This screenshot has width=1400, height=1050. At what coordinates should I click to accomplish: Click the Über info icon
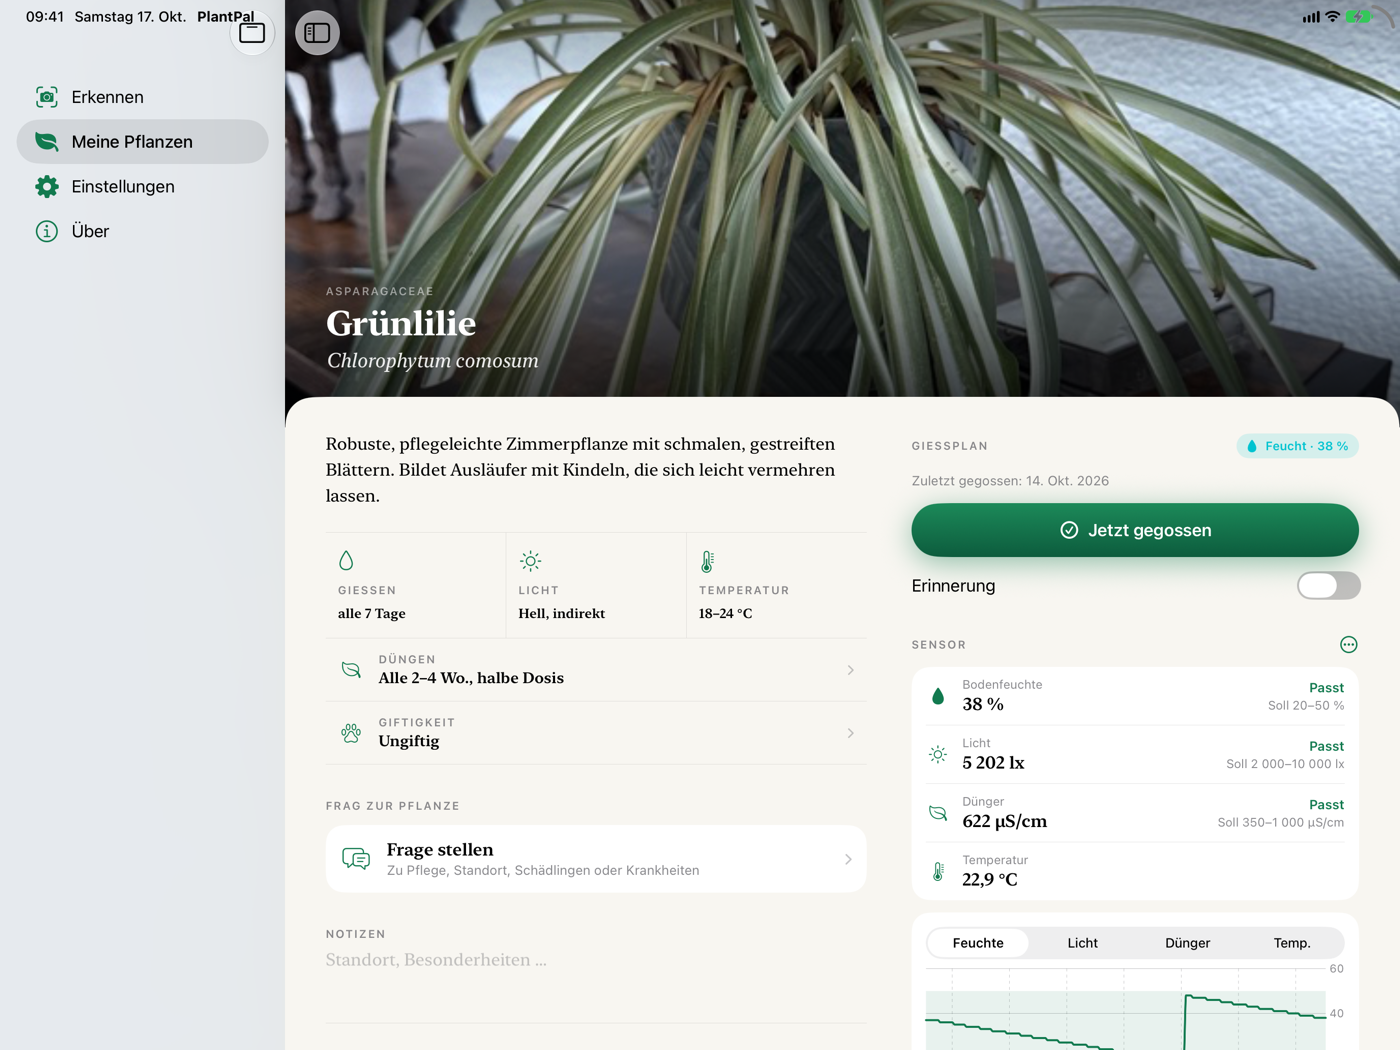tap(47, 231)
